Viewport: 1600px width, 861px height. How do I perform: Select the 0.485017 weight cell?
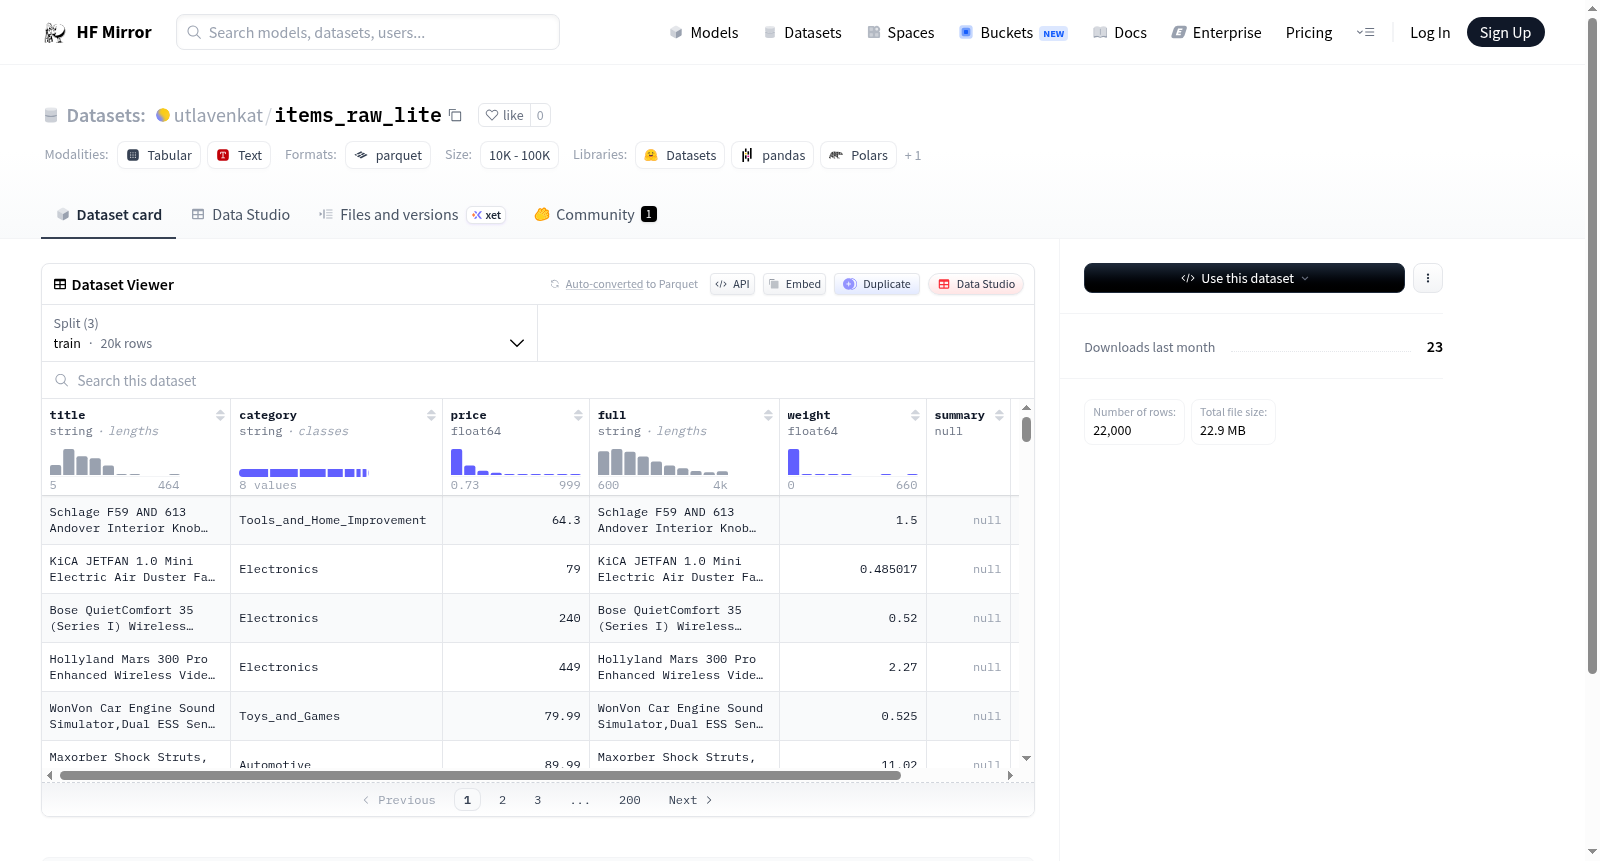pyautogui.click(x=853, y=569)
